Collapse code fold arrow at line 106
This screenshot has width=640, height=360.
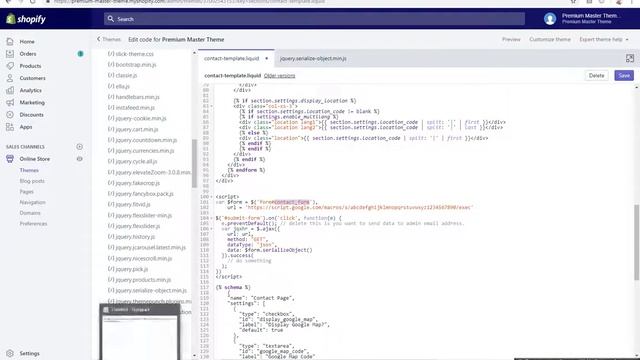[211, 229]
